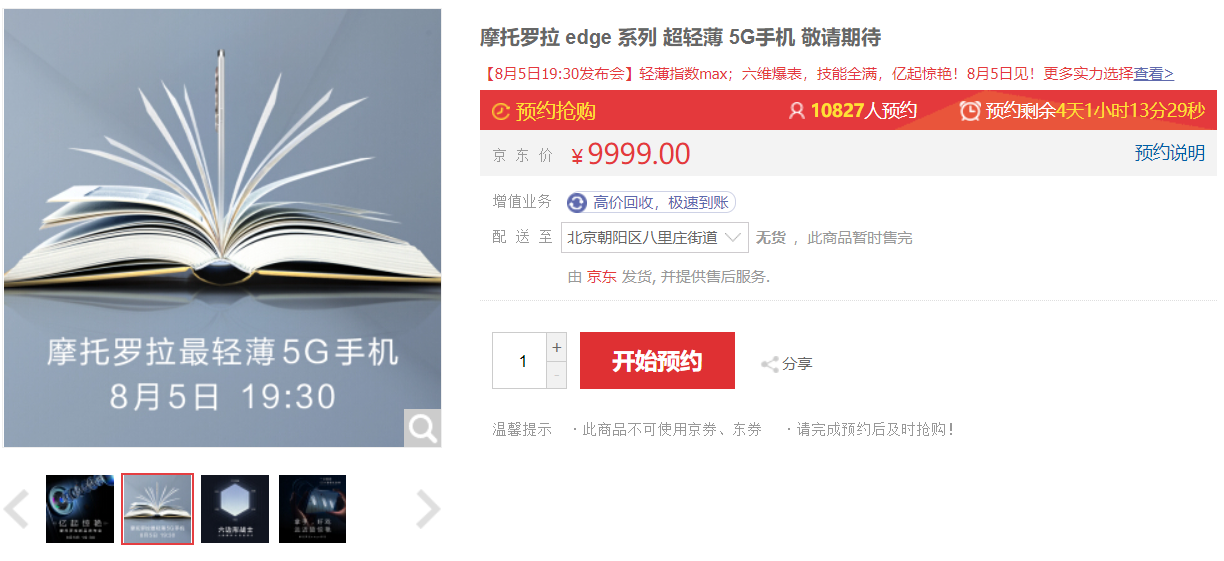1224x561 pixels.
Task: Click the left arrow of thumbnail carousel
Action: [16, 509]
